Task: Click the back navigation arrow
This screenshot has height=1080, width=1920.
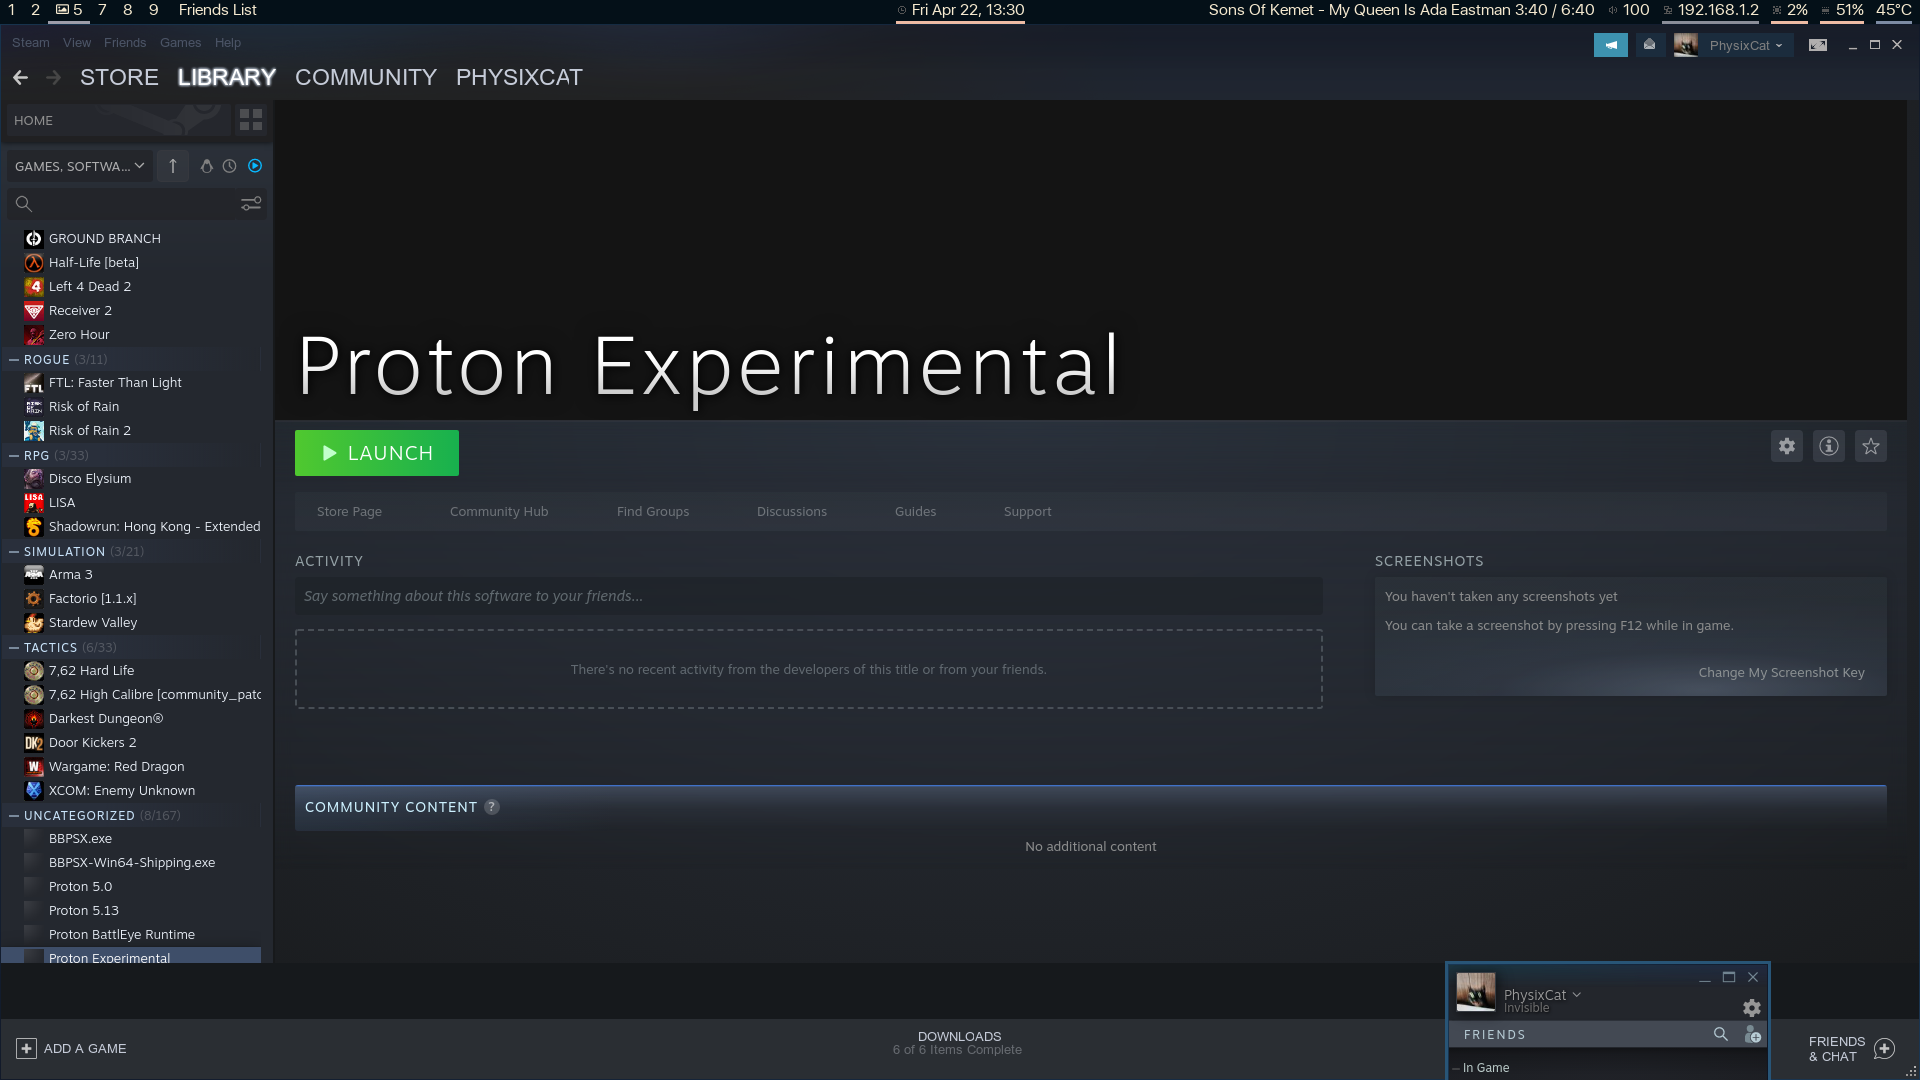Action: coord(20,77)
